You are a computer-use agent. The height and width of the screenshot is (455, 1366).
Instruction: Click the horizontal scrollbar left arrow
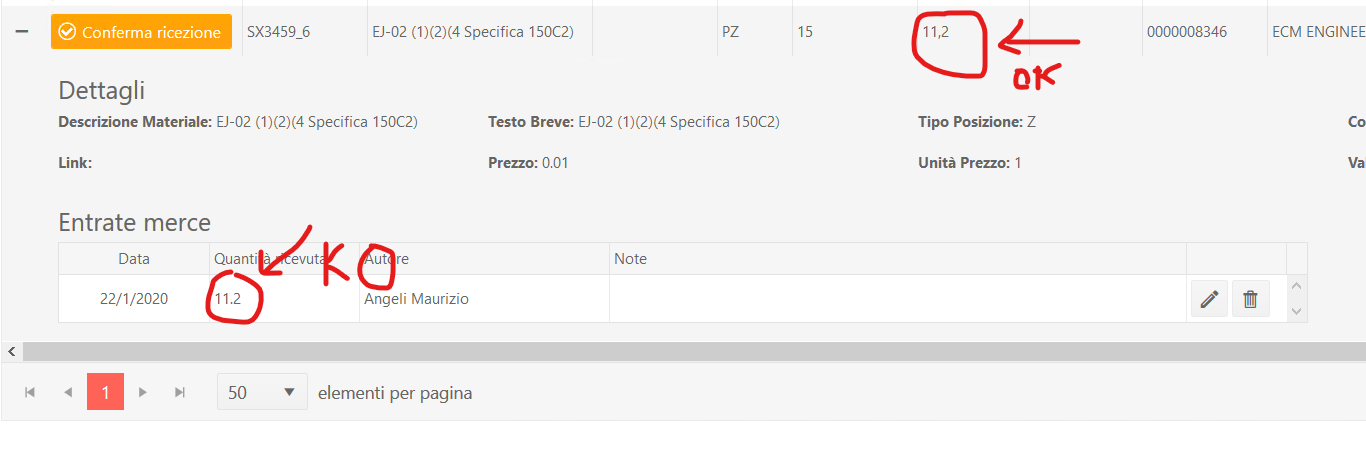coord(10,351)
